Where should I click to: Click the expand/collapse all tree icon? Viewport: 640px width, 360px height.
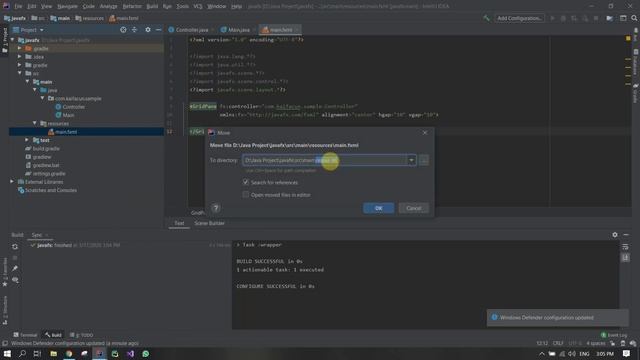pos(134,30)
